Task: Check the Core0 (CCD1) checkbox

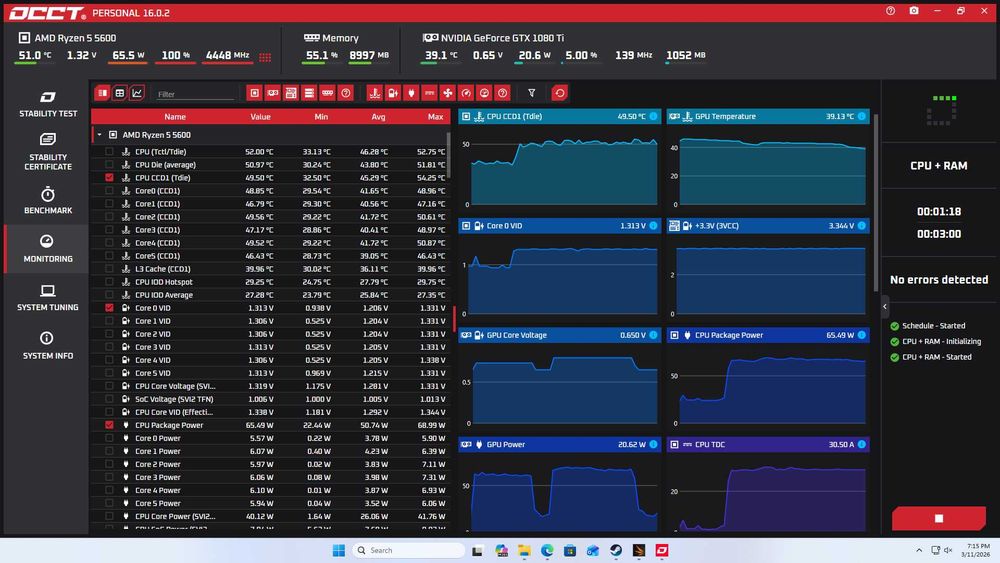Action: pyautogui.click(x=109, y=191)
